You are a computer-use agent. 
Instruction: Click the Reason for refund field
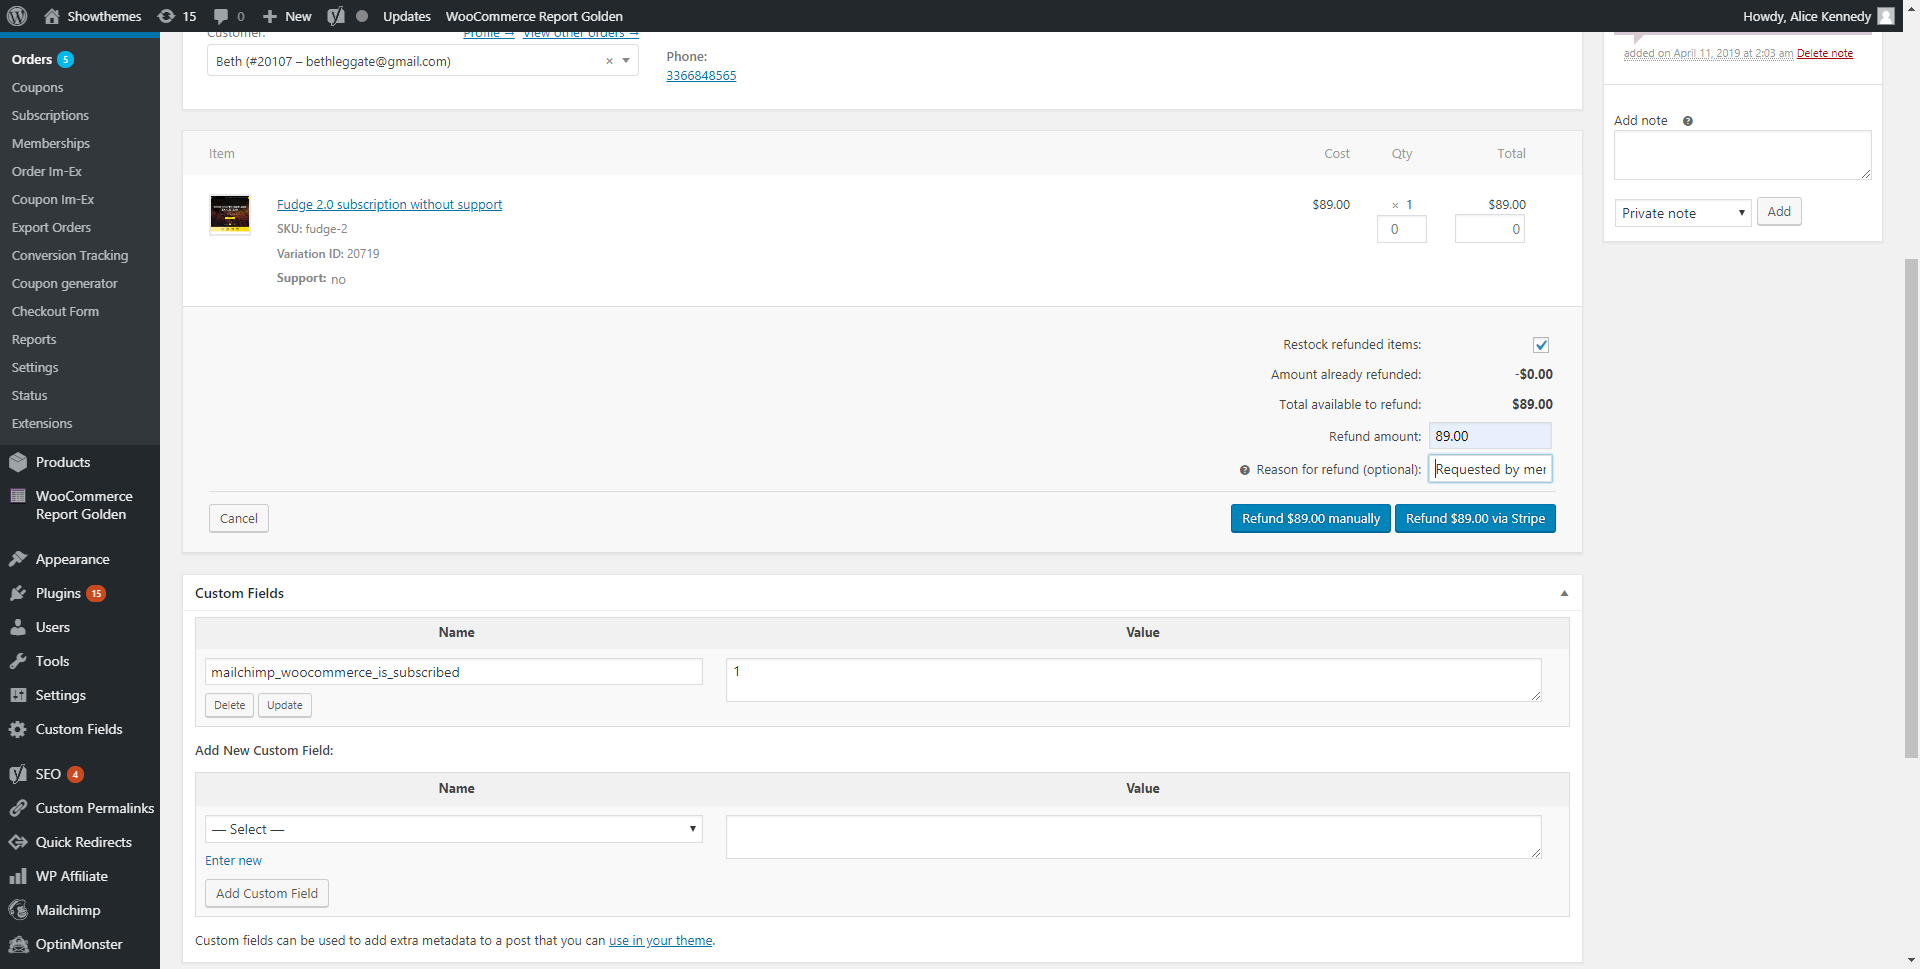(x=1489, y=469)
